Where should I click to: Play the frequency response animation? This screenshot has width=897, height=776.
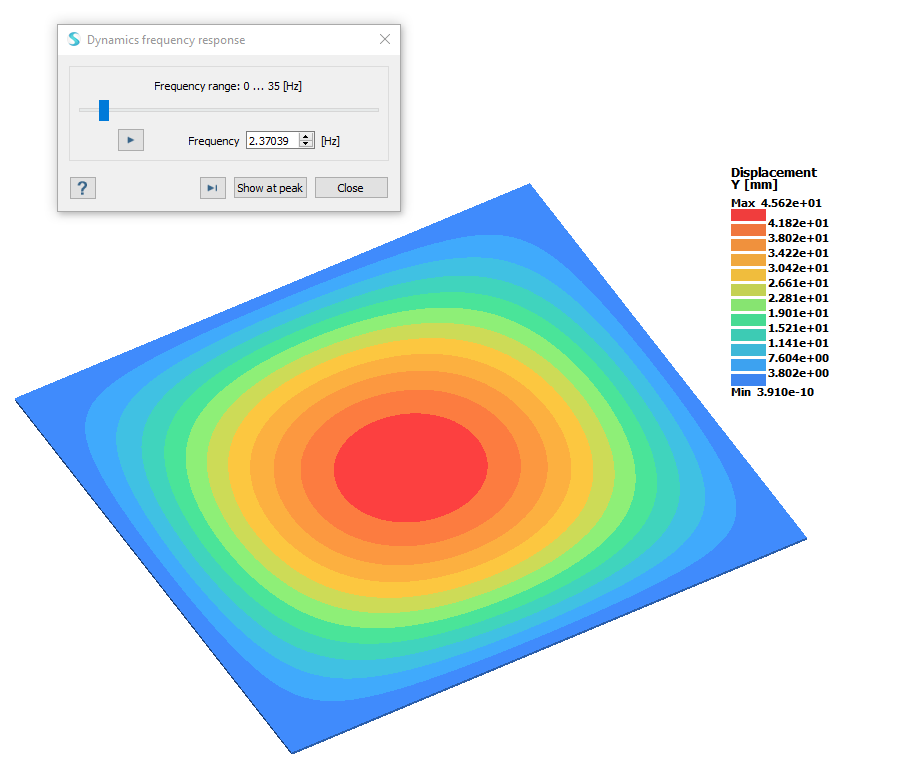click(131, 140)
